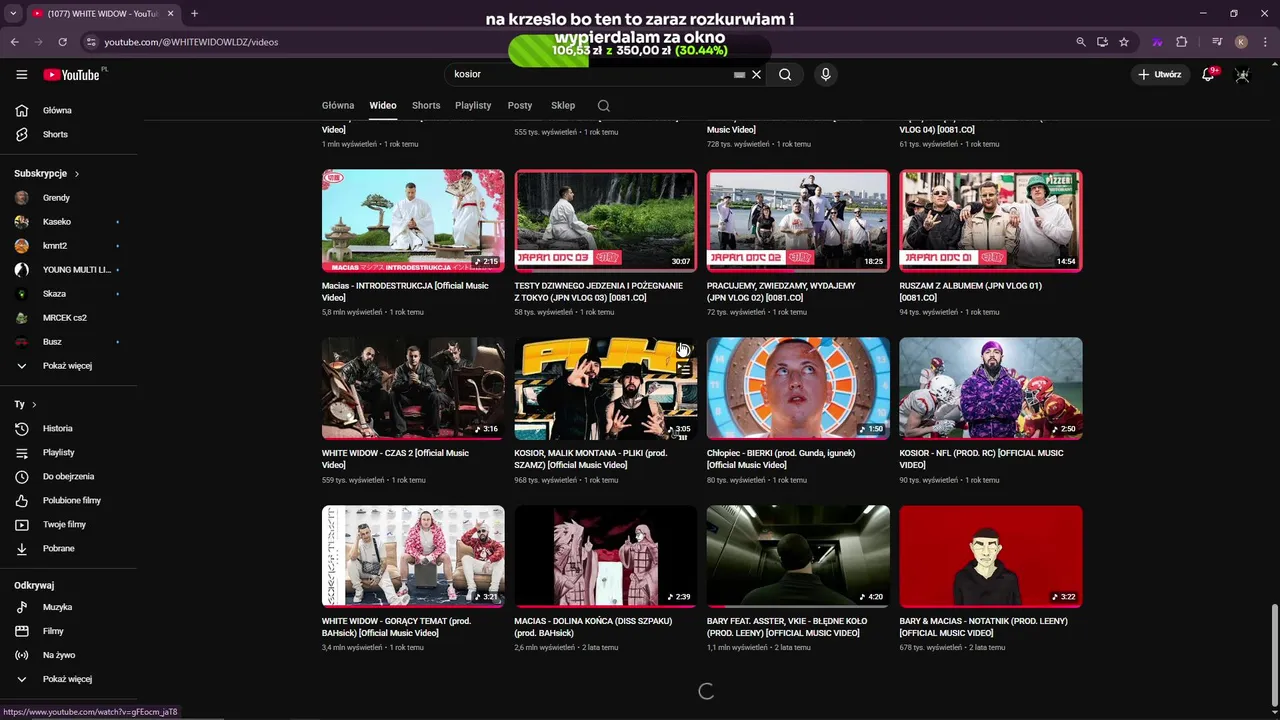Open the account avatar menu

pyautogui.click(x=1243, y=74)
